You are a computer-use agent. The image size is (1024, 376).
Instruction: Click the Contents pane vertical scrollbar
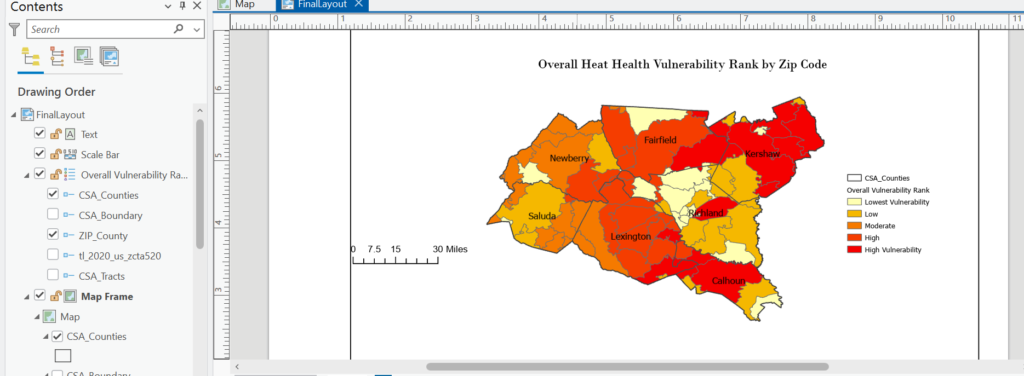pos(200,183)
